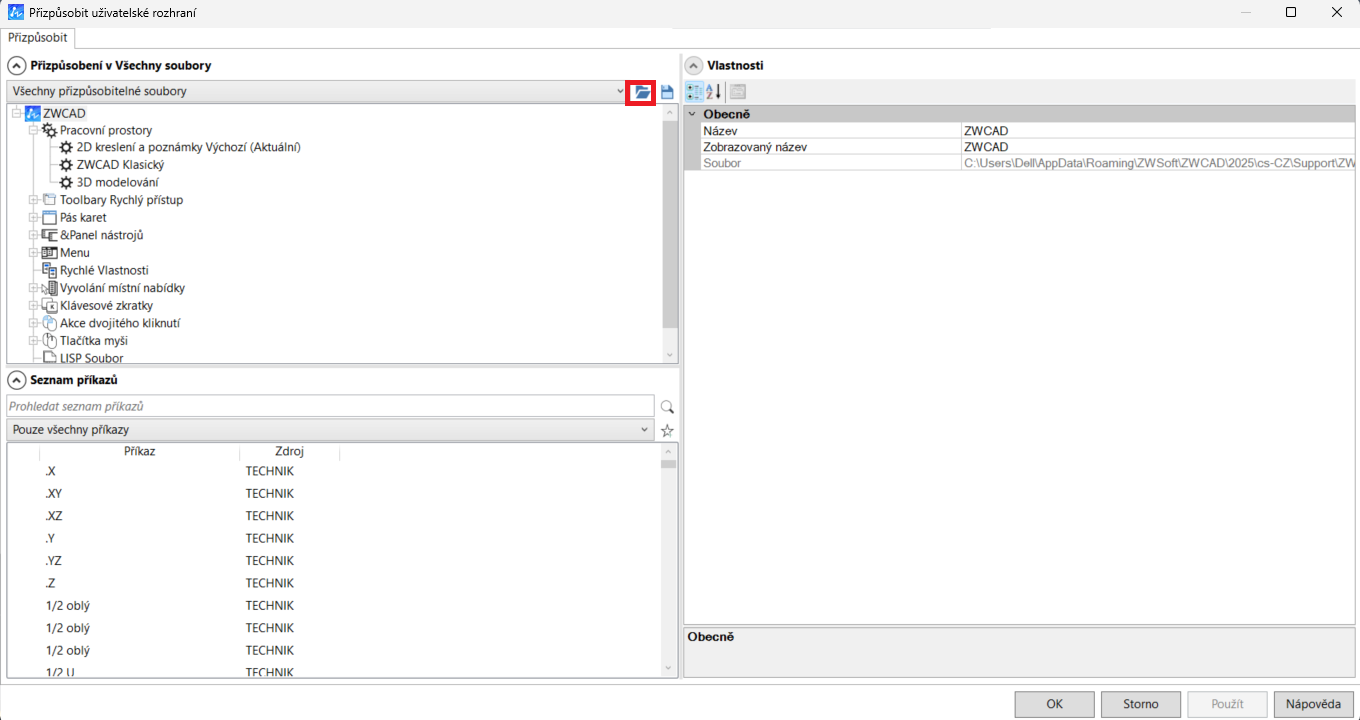Viewport: 1360px width, 720px height.
Task: Click gear icon of 2D kreslení a poznámky workspace
Action: coord(67,147)
